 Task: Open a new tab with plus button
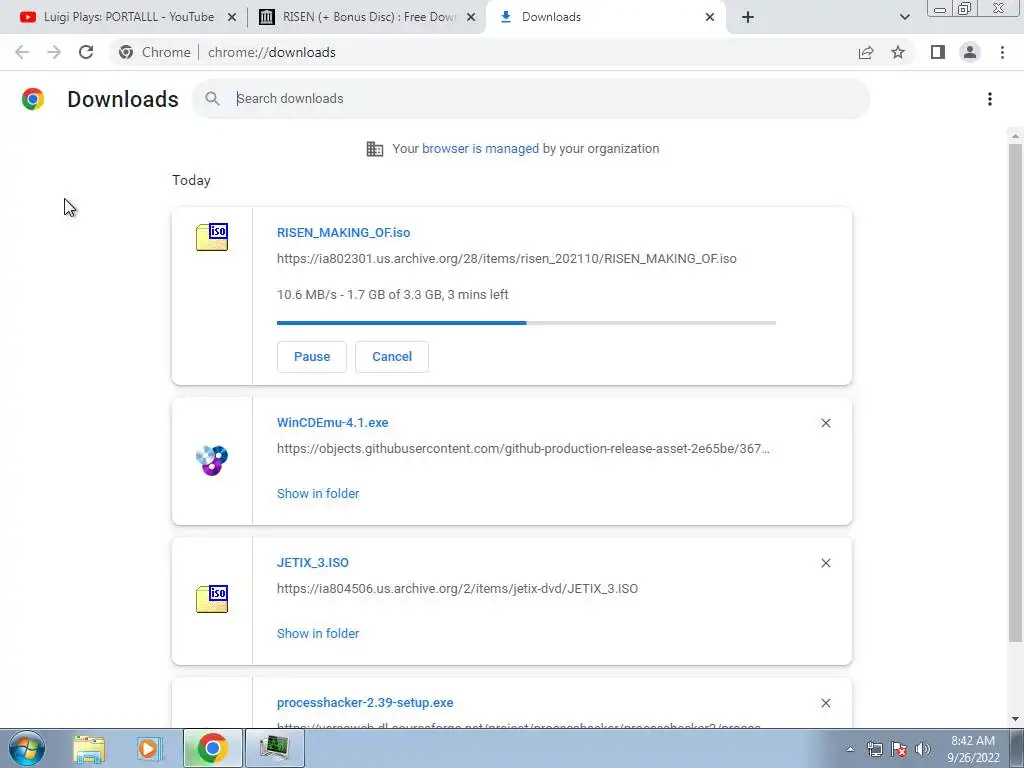pos(748,17)
